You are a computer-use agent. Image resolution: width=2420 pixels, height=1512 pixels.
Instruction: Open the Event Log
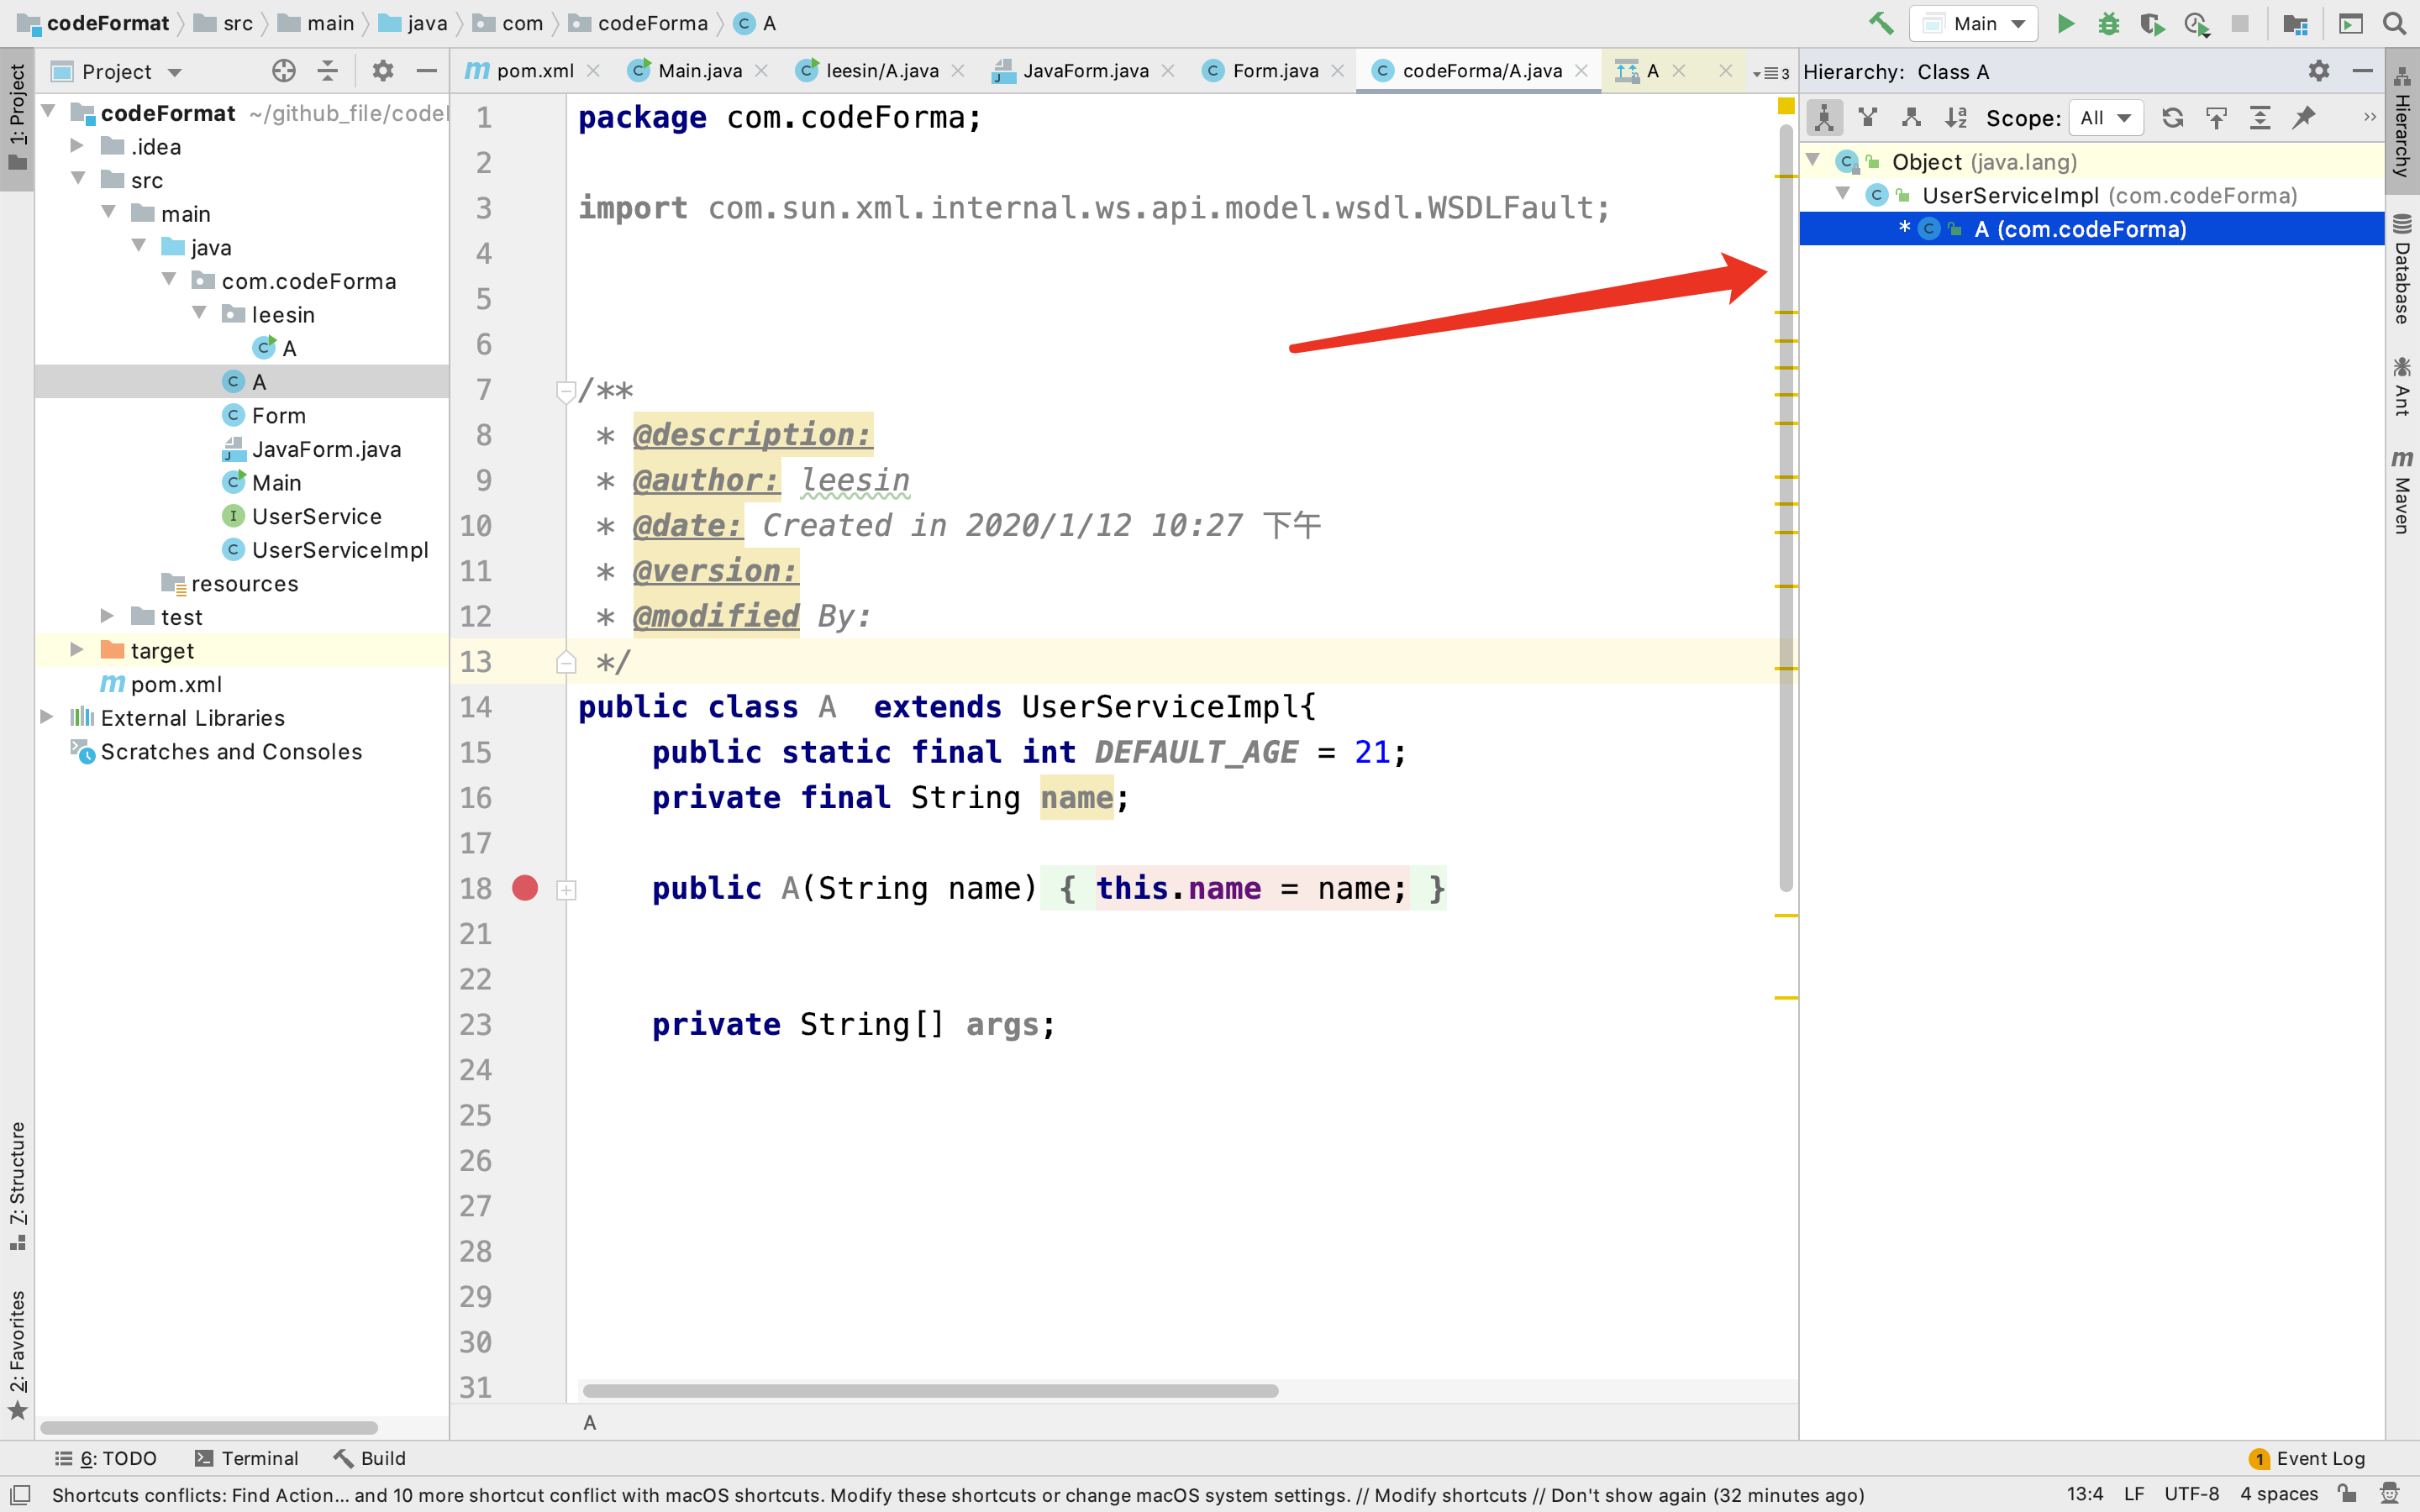(x=2307, y=1458)
